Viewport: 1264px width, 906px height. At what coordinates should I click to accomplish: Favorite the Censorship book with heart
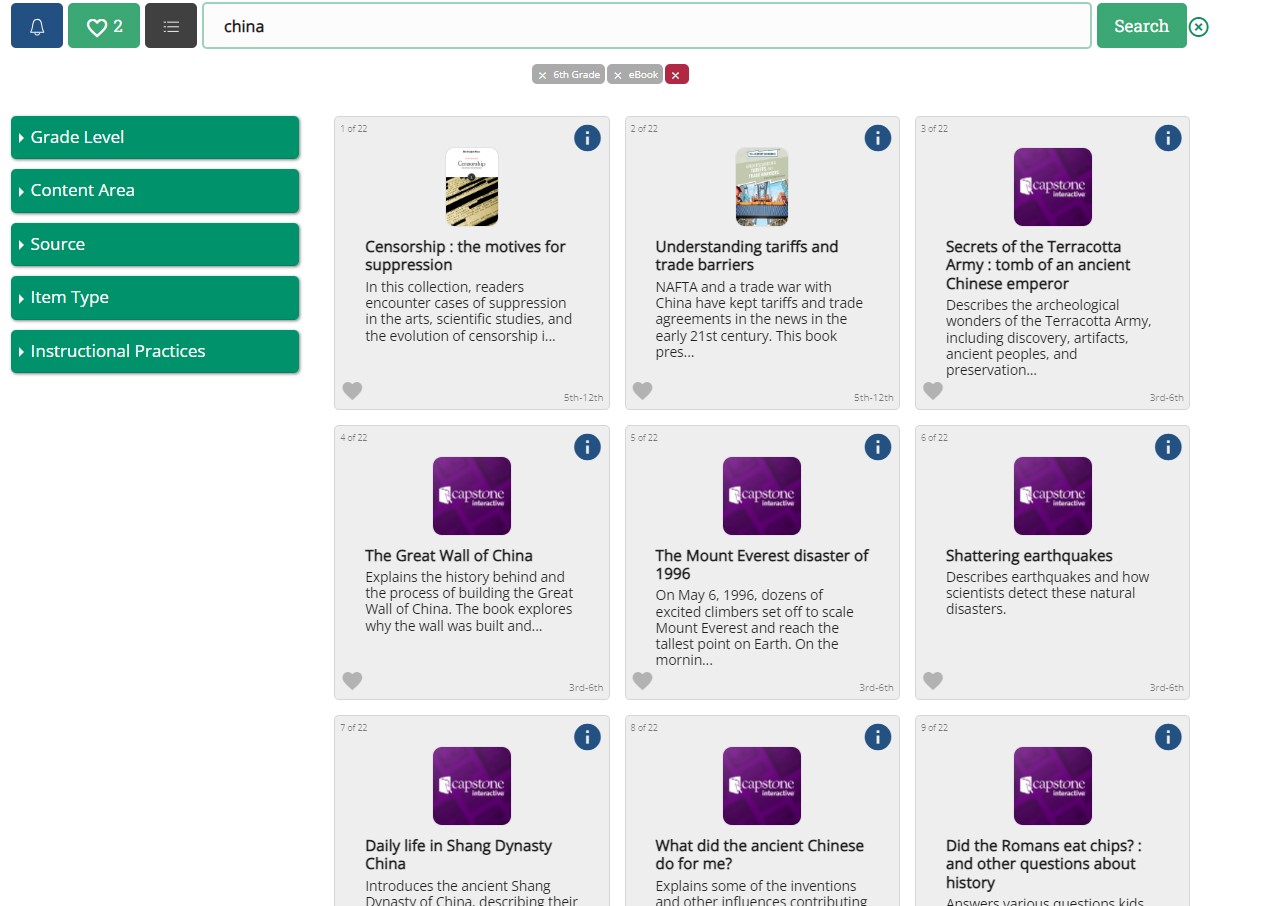352,391
